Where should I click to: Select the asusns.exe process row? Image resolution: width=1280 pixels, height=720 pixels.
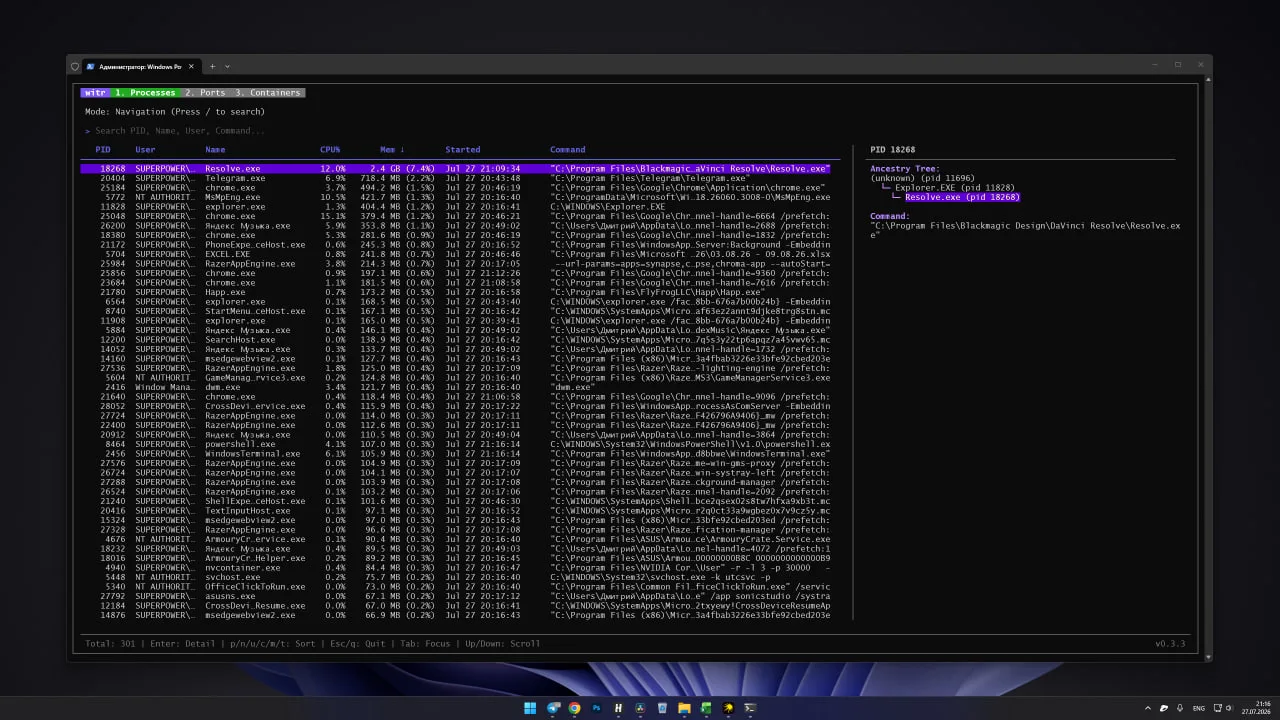(455, 596)
